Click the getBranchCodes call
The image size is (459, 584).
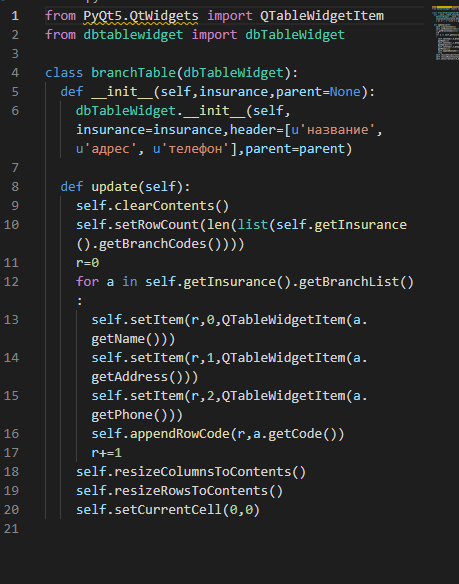152,244
